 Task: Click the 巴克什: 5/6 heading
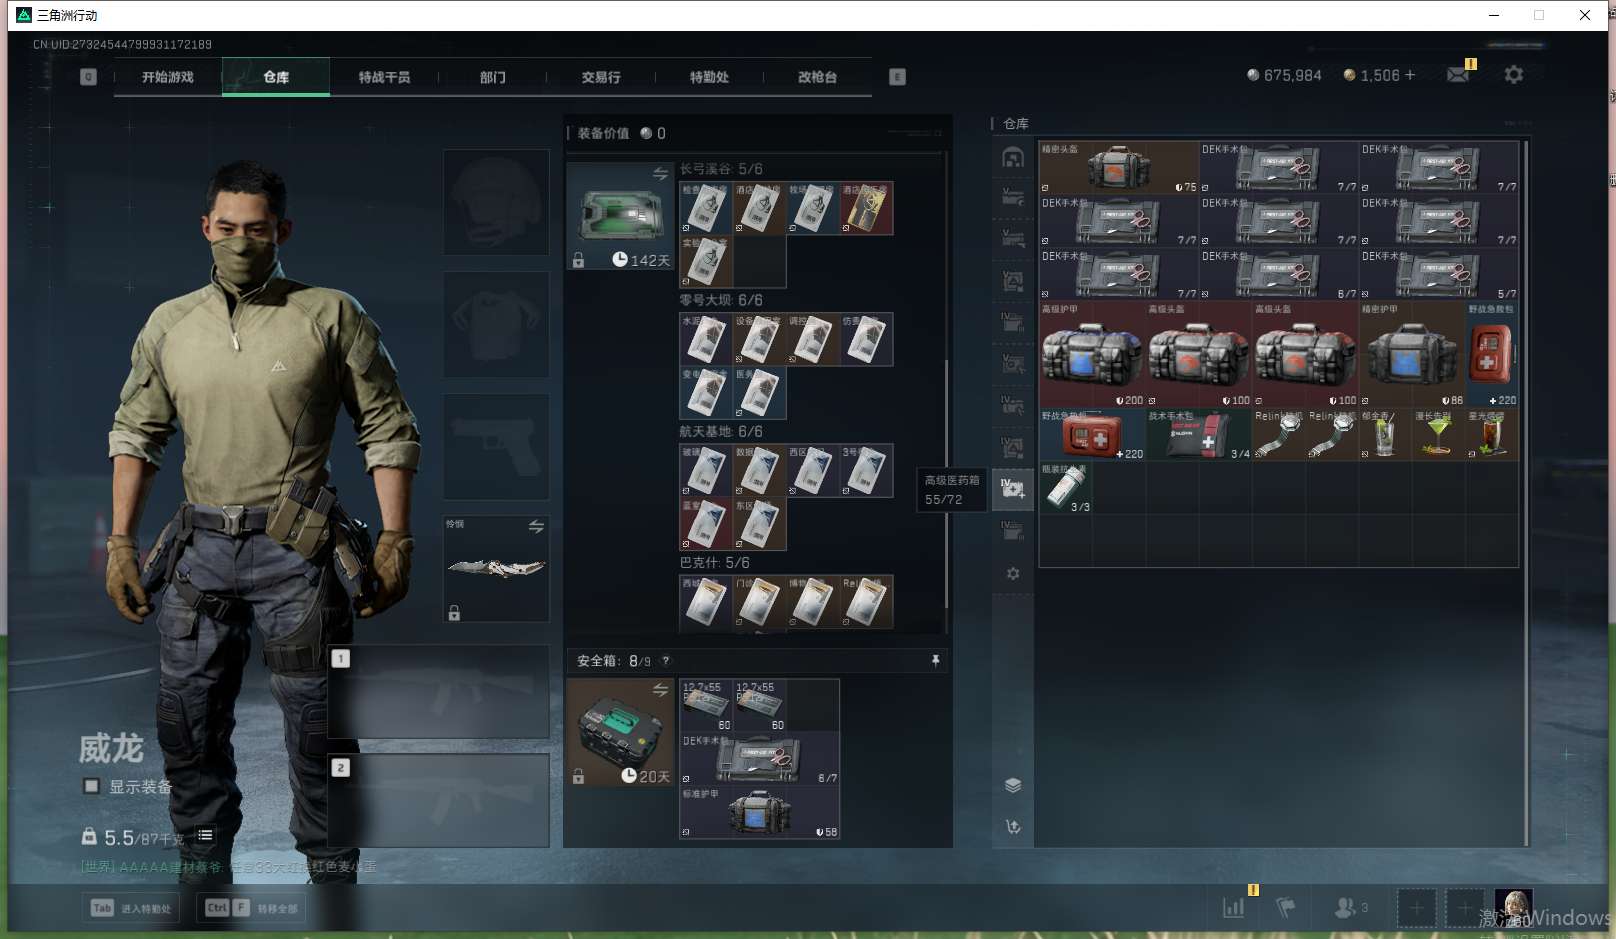[714, 563]
